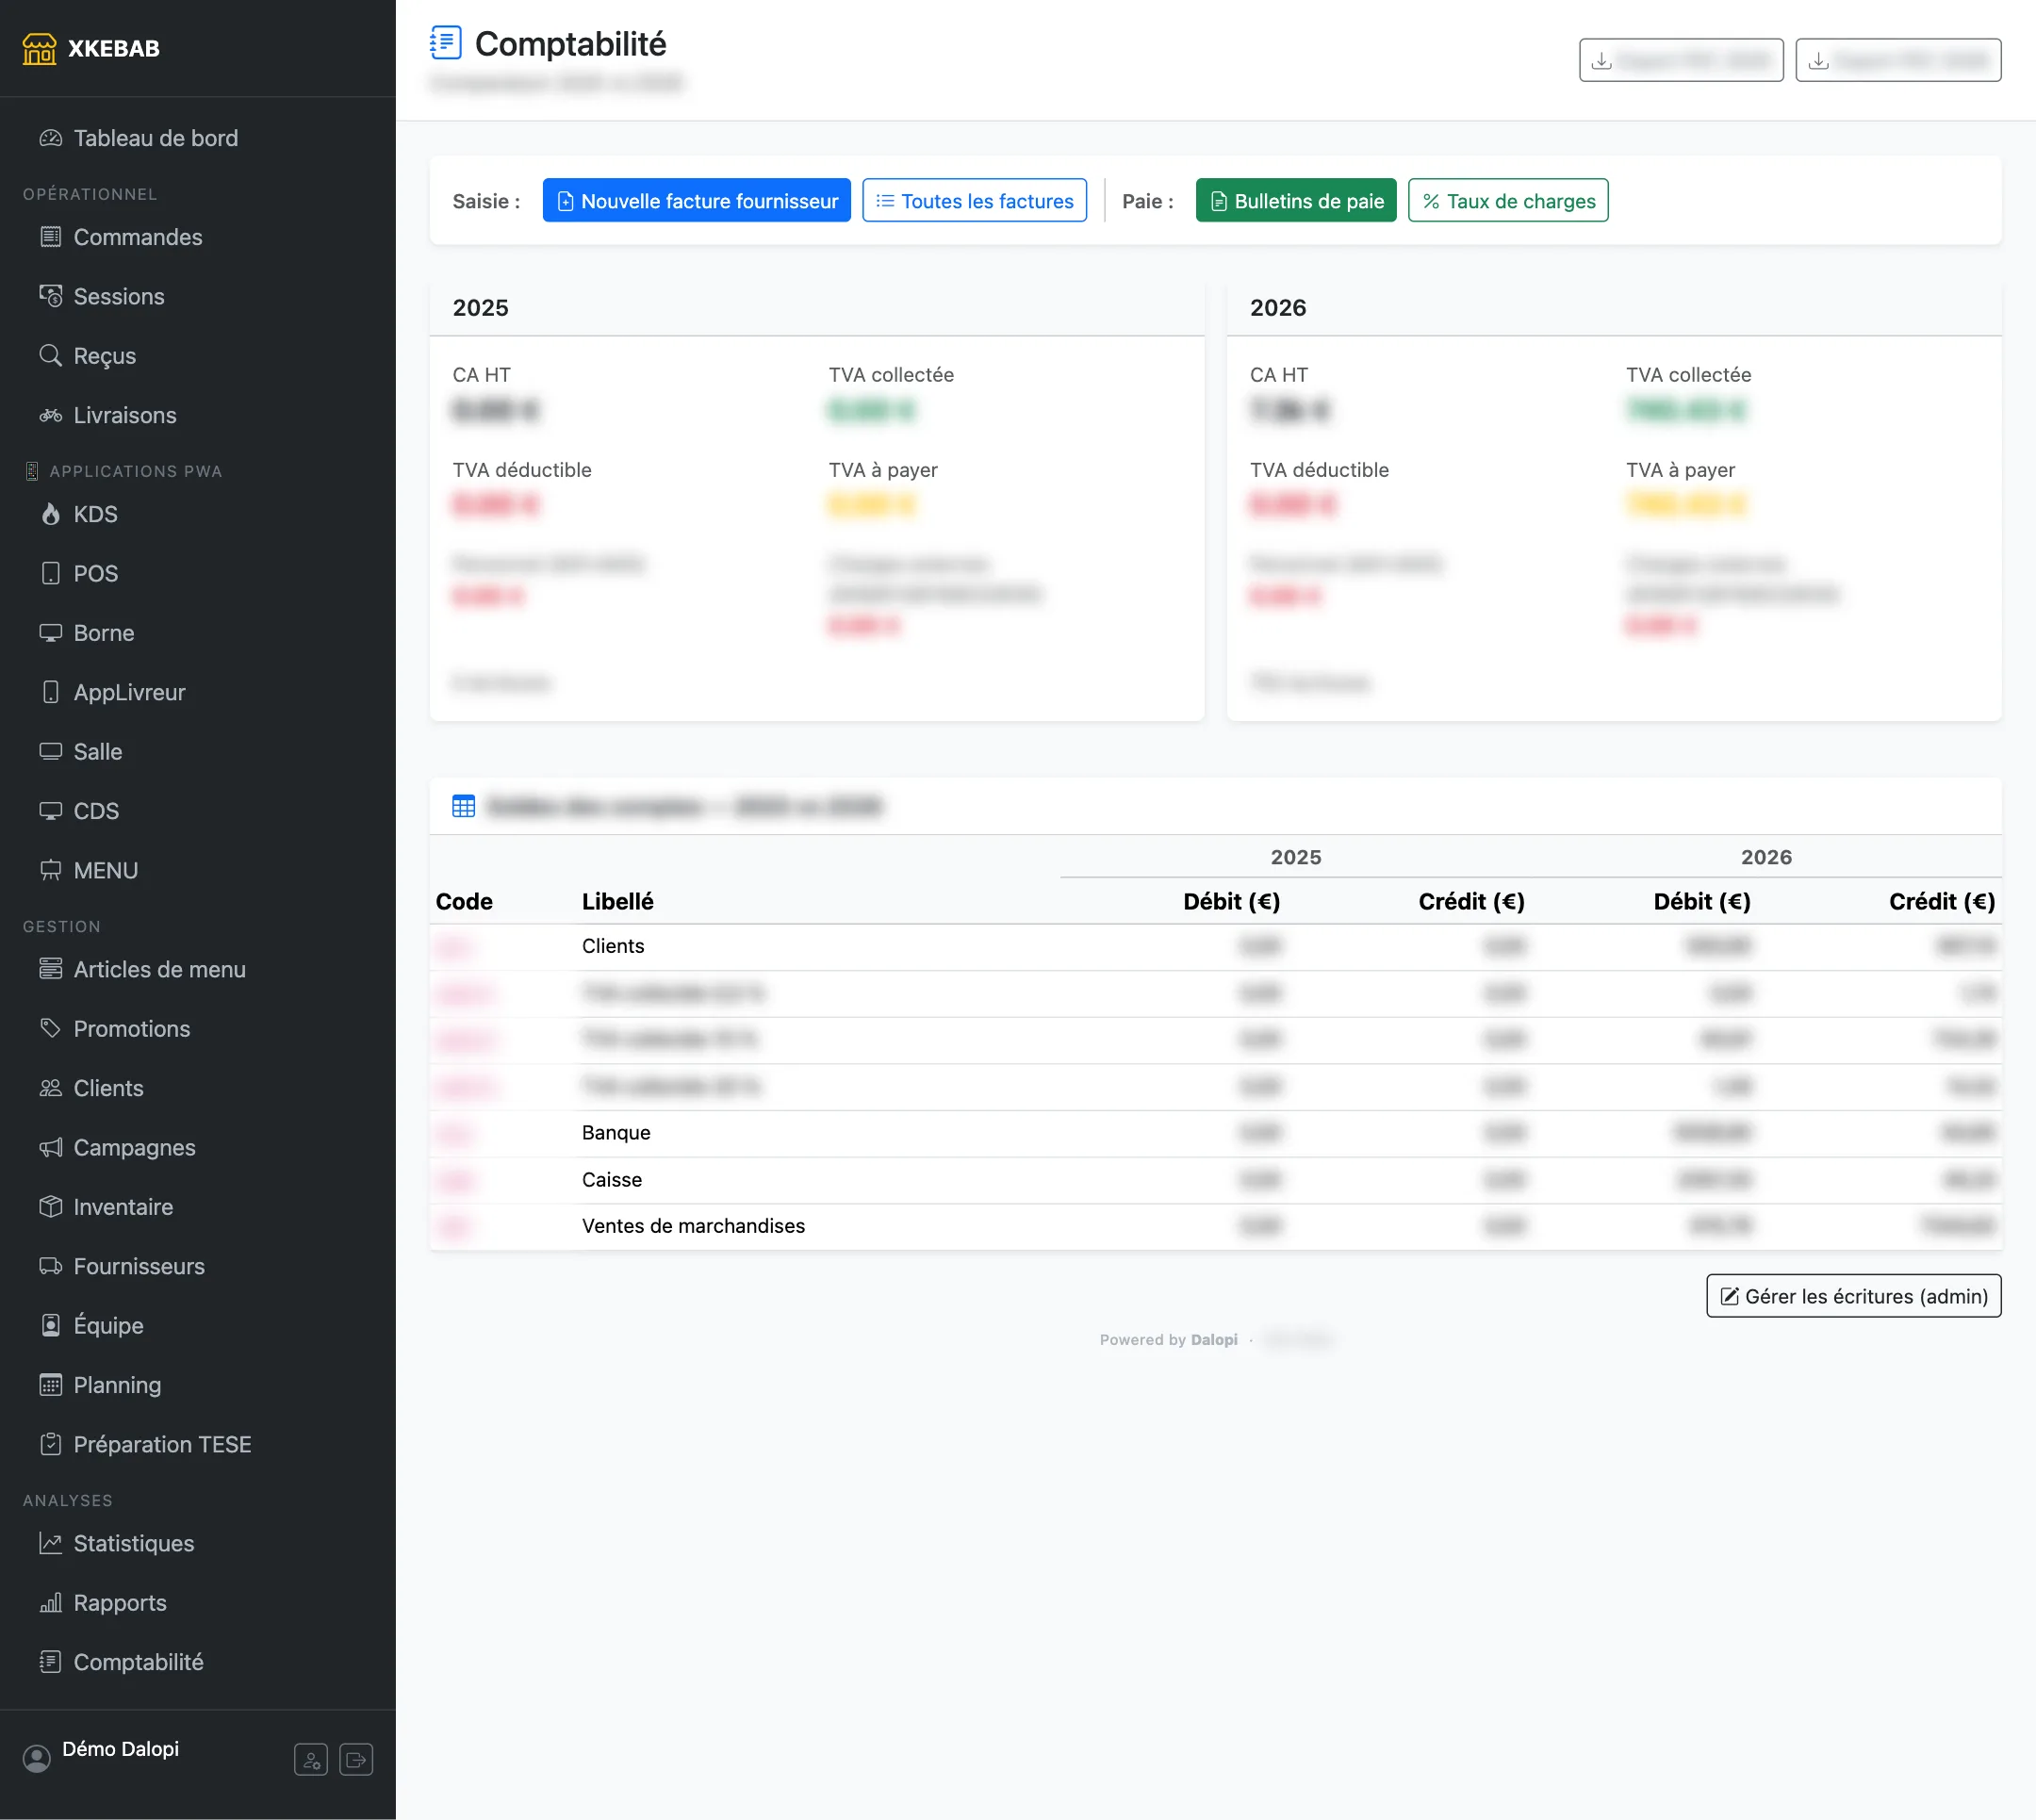This screenshot has height=1820, width=2036.
Task: Select Reçus in the sidebar
Action: pyautogui.click(x=88, y=356)
